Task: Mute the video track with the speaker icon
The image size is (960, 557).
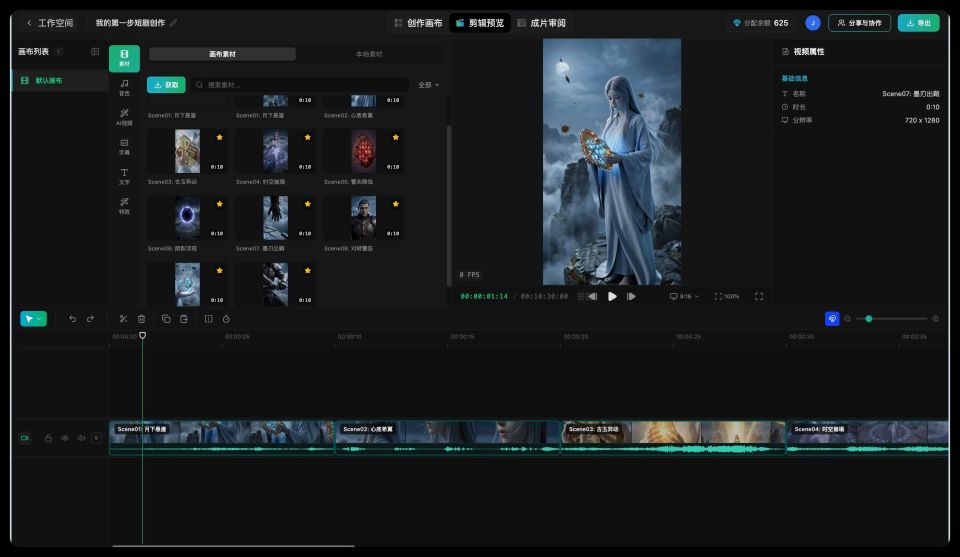Action: 81,438
